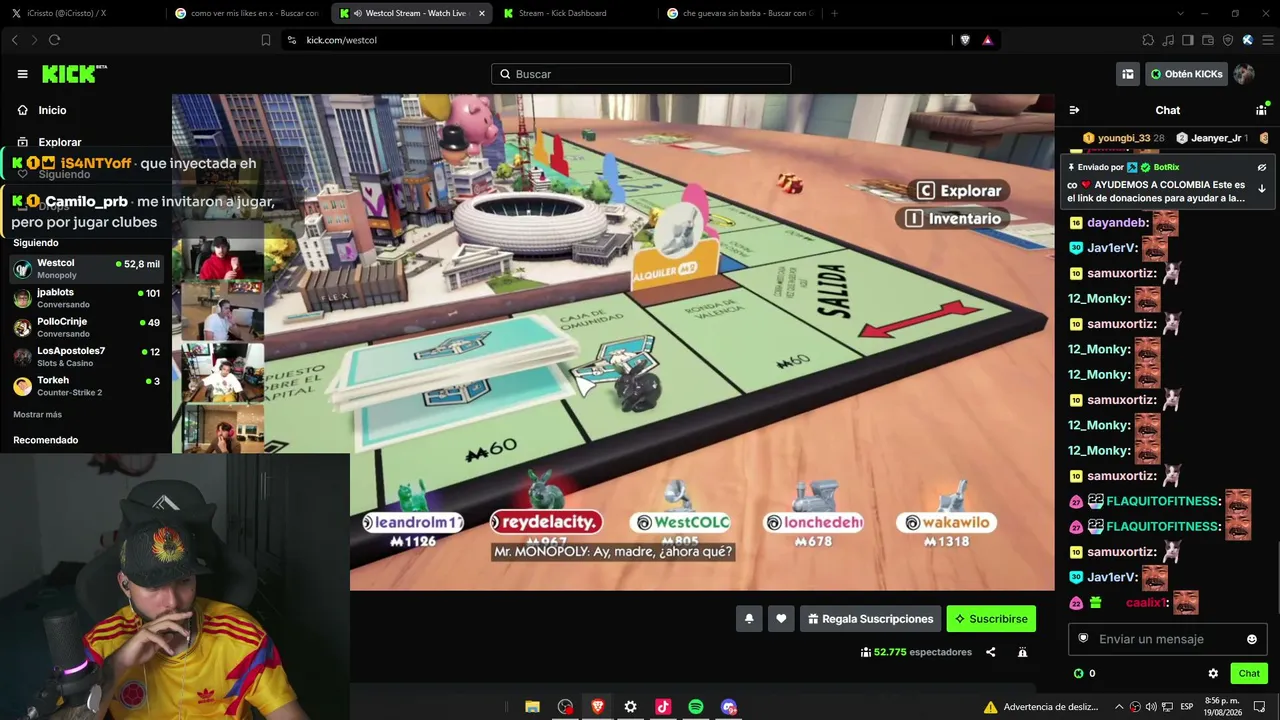Open BotRix profile in pinned message
This screenshot has height=720, width=1280.
coord(1166,168)
